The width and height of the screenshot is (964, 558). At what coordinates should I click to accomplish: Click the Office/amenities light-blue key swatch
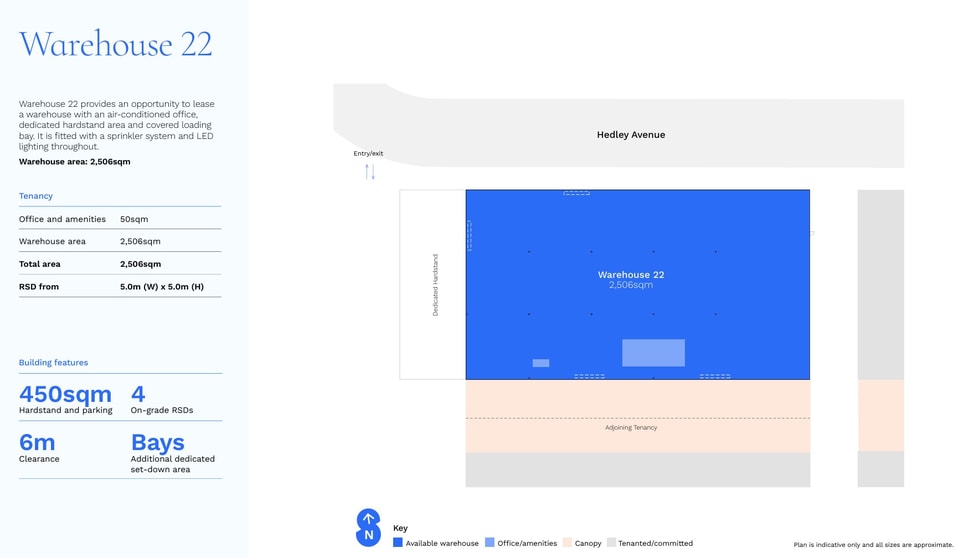(x=489, y=543)
